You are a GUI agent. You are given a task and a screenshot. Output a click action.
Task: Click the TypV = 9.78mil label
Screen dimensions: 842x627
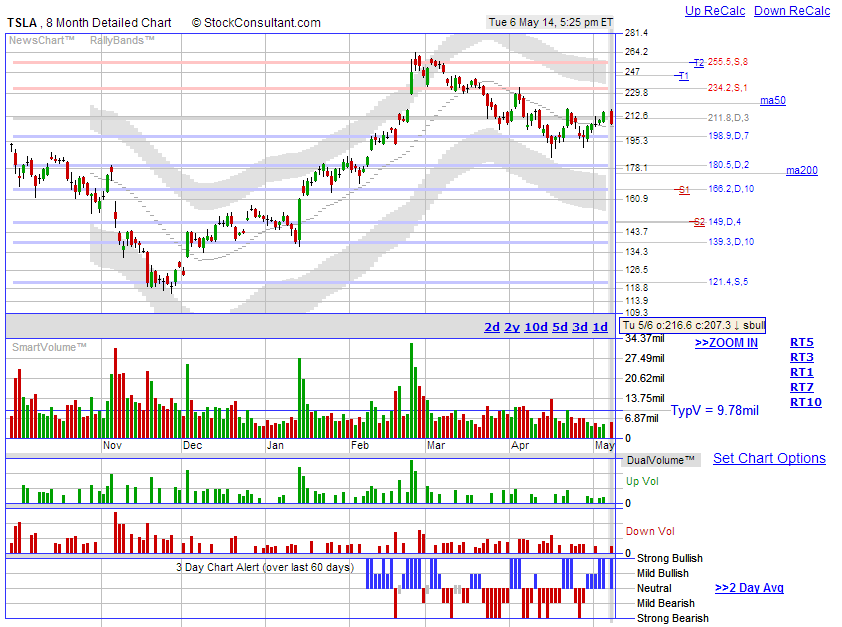(715, 411)
